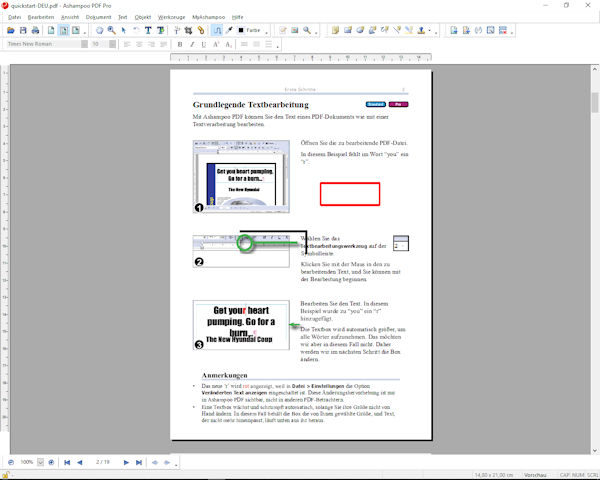Expand overflow options of the annotation toolbar
The width and height of the screenshot is (600, 480).
436,33
